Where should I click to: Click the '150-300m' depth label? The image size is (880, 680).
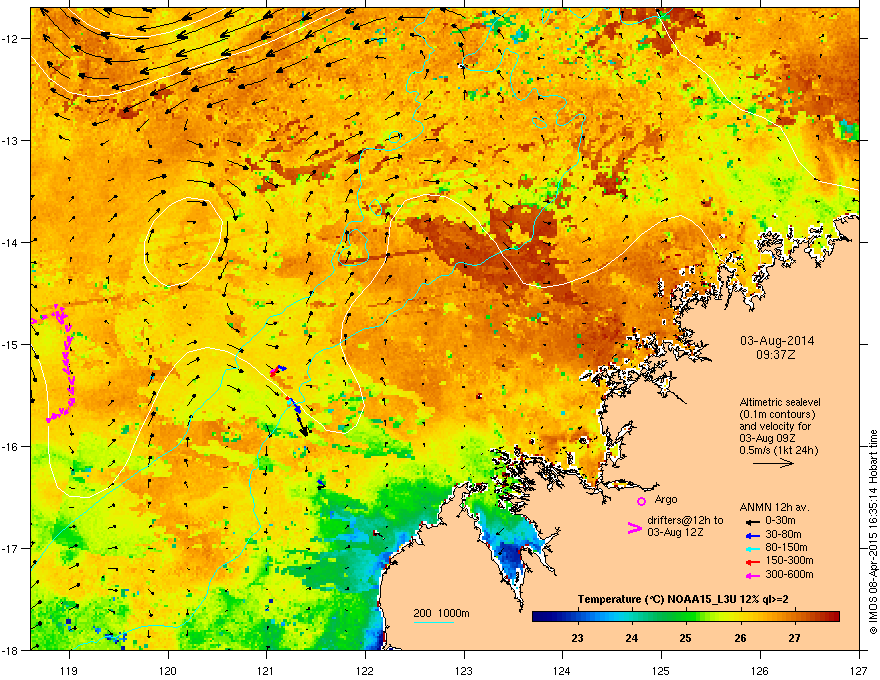click(789, 560)
